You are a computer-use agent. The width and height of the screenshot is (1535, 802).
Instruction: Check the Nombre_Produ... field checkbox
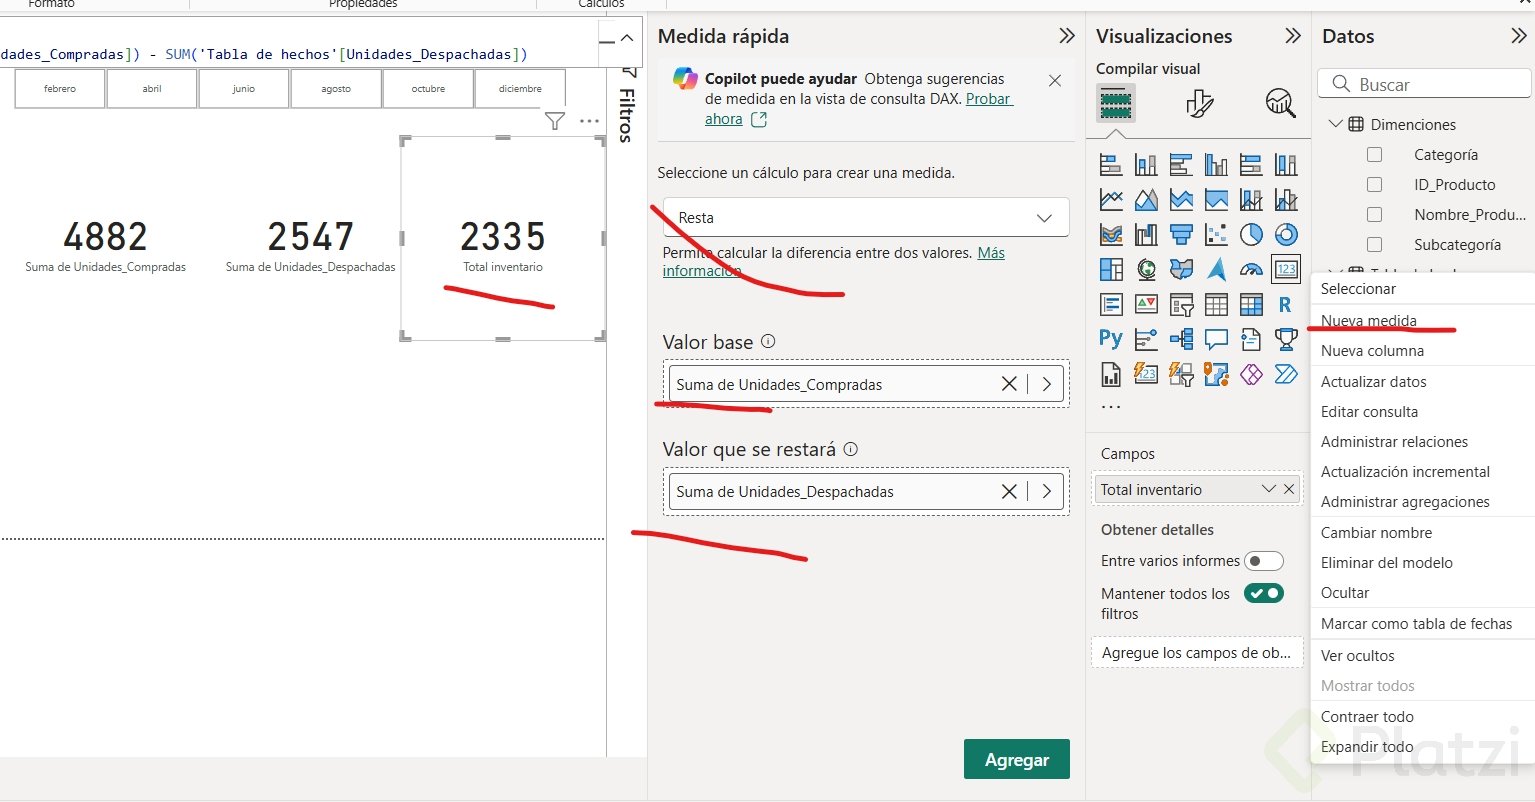[1375, 215]
